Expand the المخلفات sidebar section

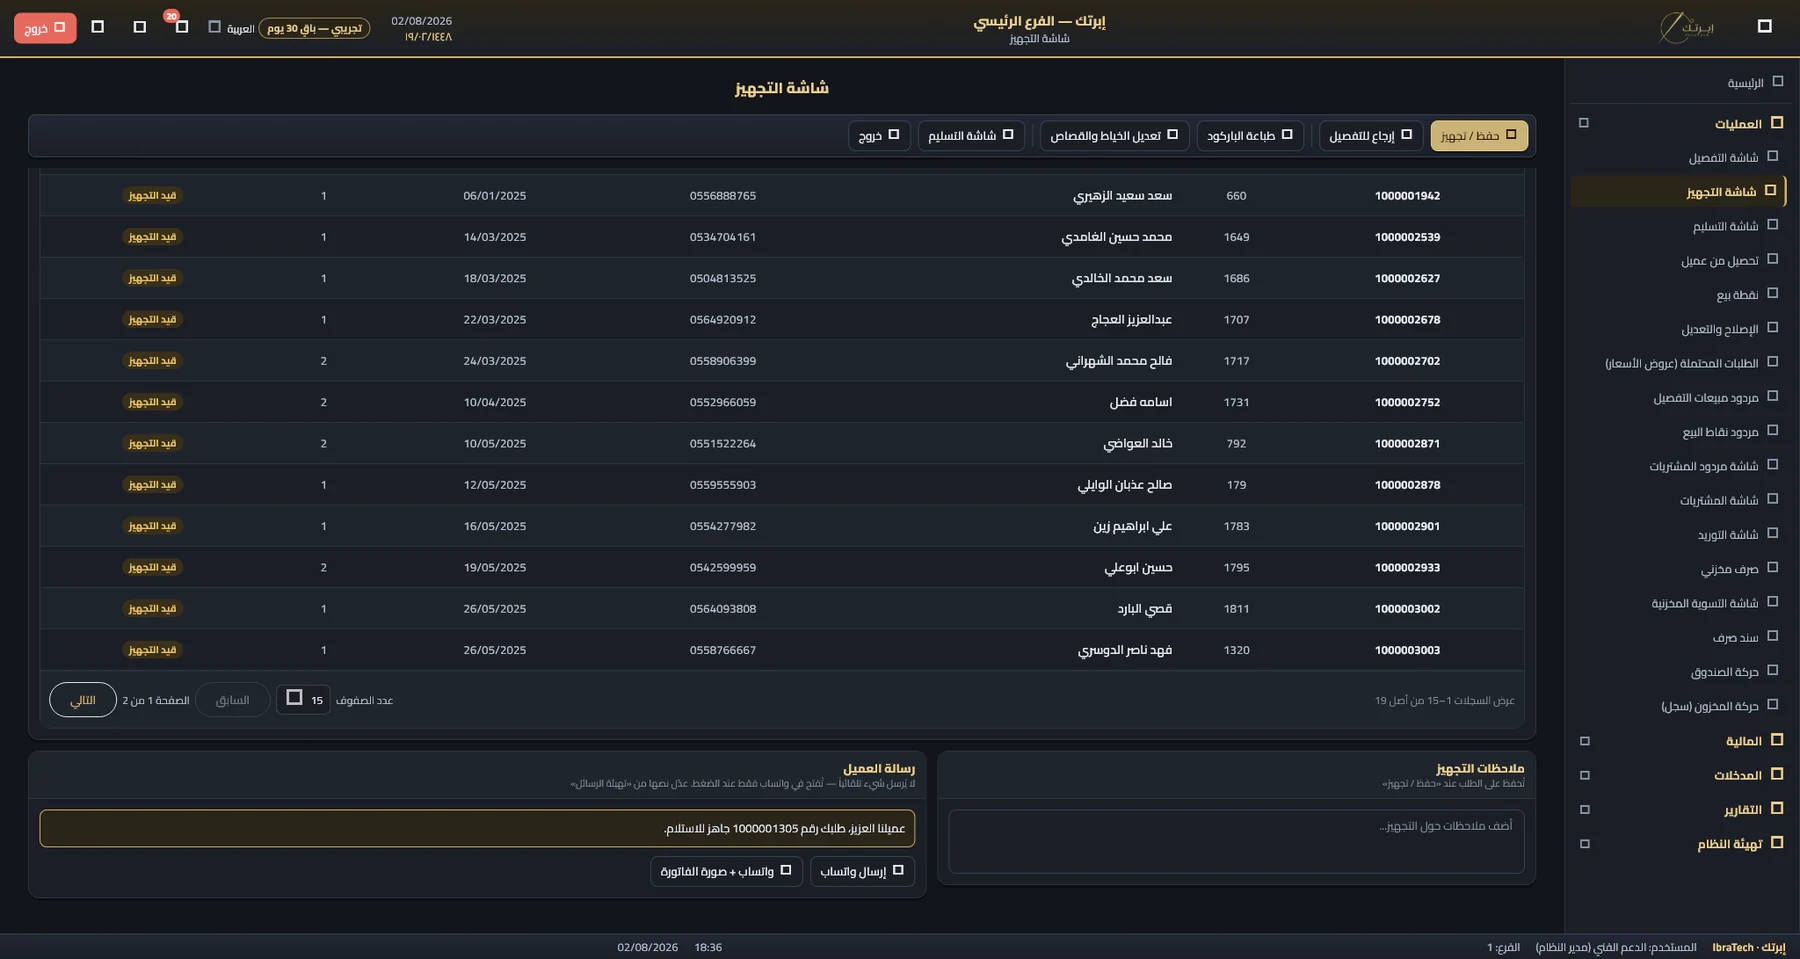(1584, 775)
